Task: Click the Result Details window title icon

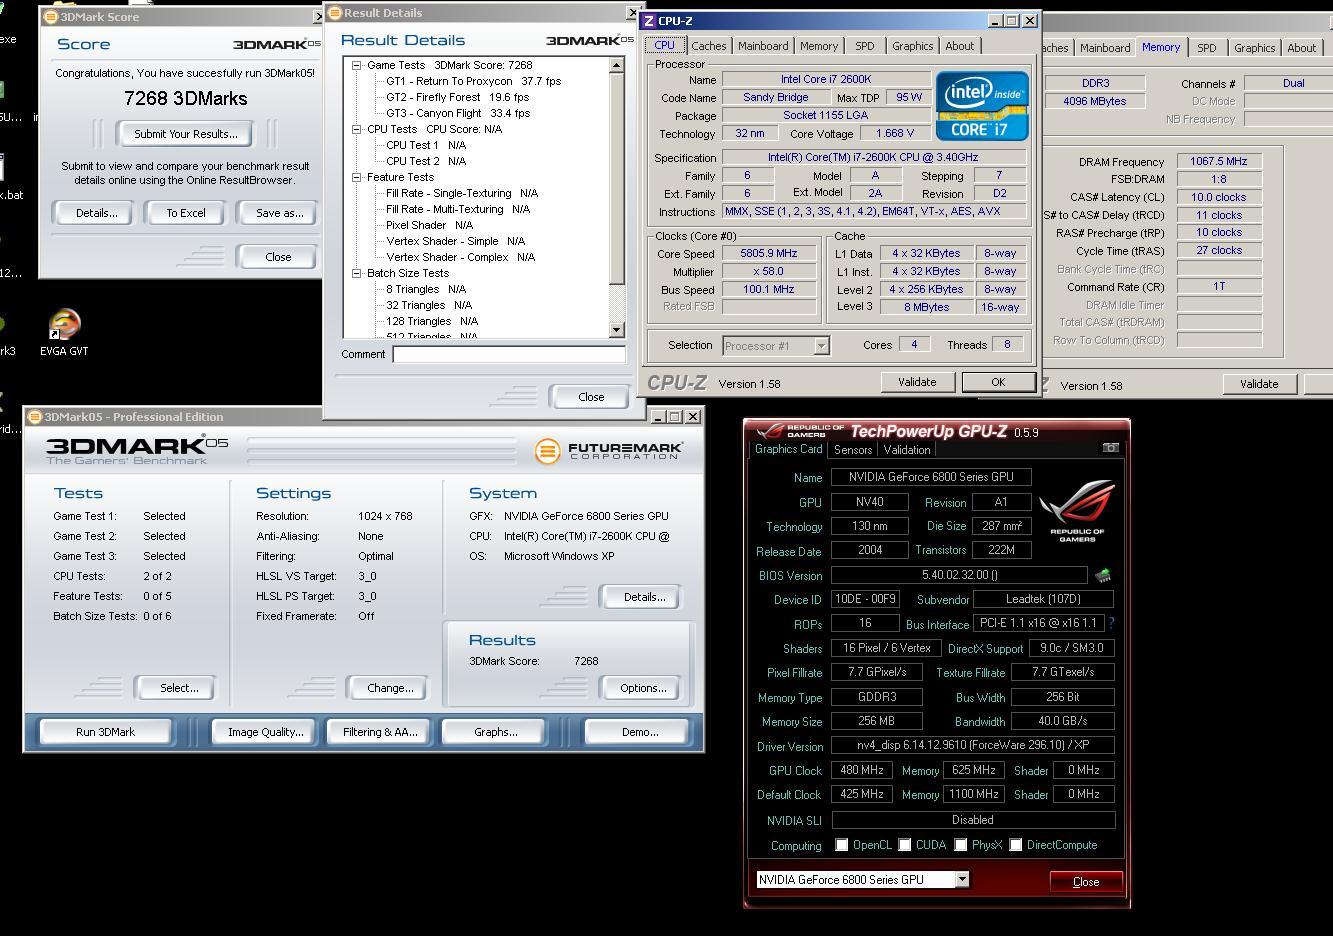Action: click(x=335, y=13)
